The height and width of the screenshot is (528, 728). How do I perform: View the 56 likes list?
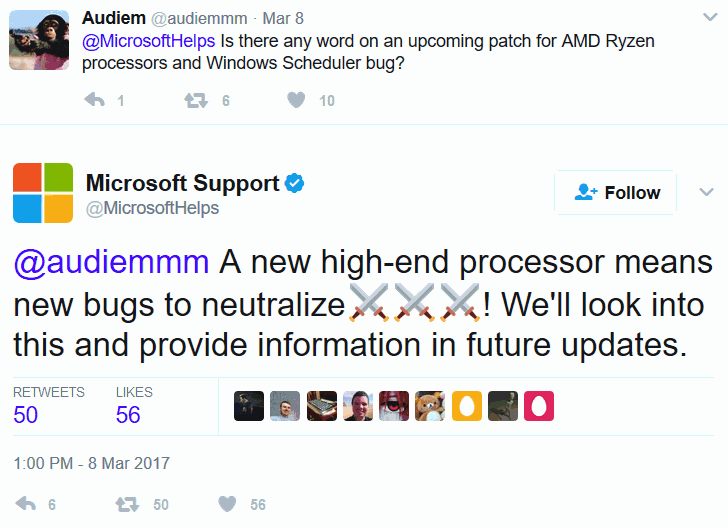pos(134,405)
